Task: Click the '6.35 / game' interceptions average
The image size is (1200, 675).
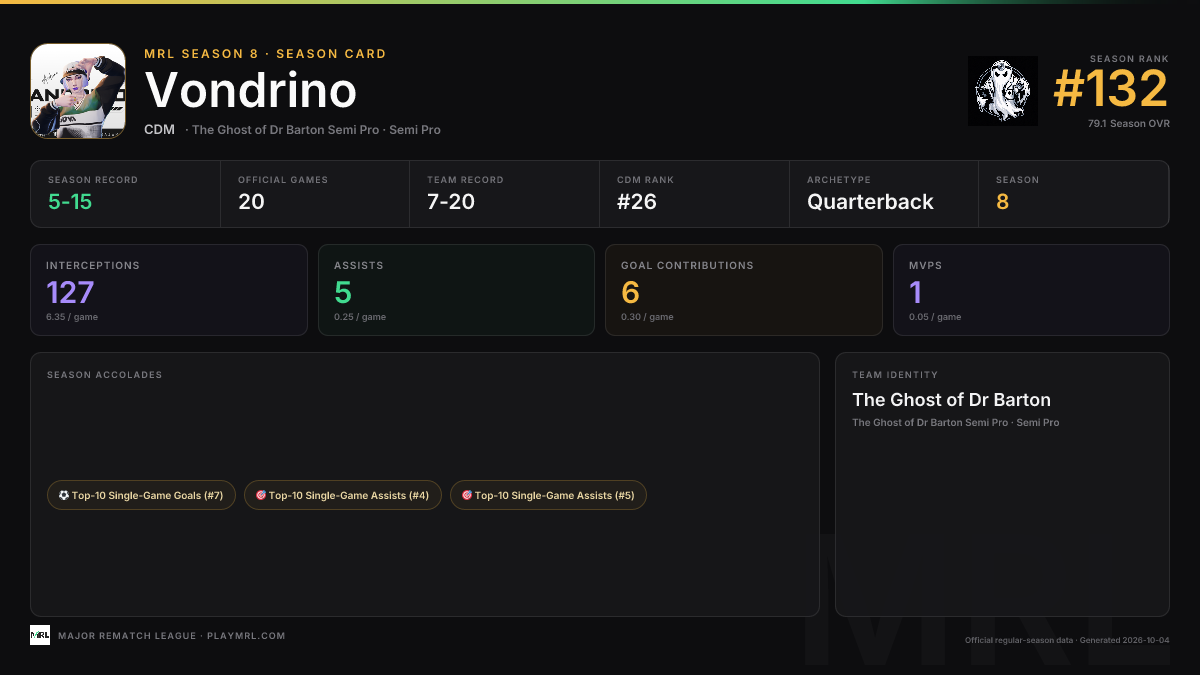Action: 72,317
